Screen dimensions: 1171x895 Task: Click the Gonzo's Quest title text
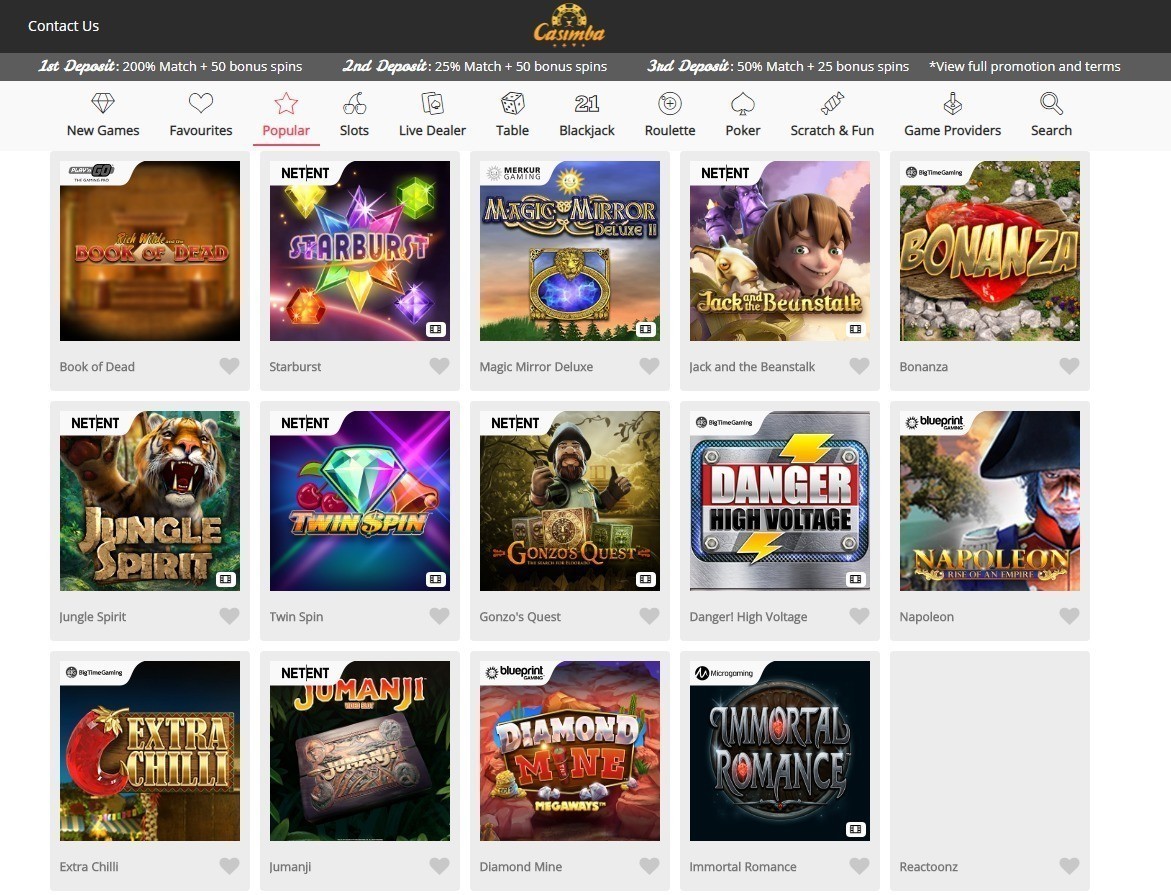pyautogui.click(x=520, y=617)
